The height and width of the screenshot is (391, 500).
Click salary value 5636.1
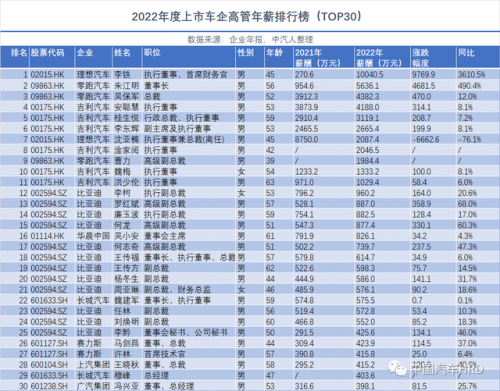[367, 86]
